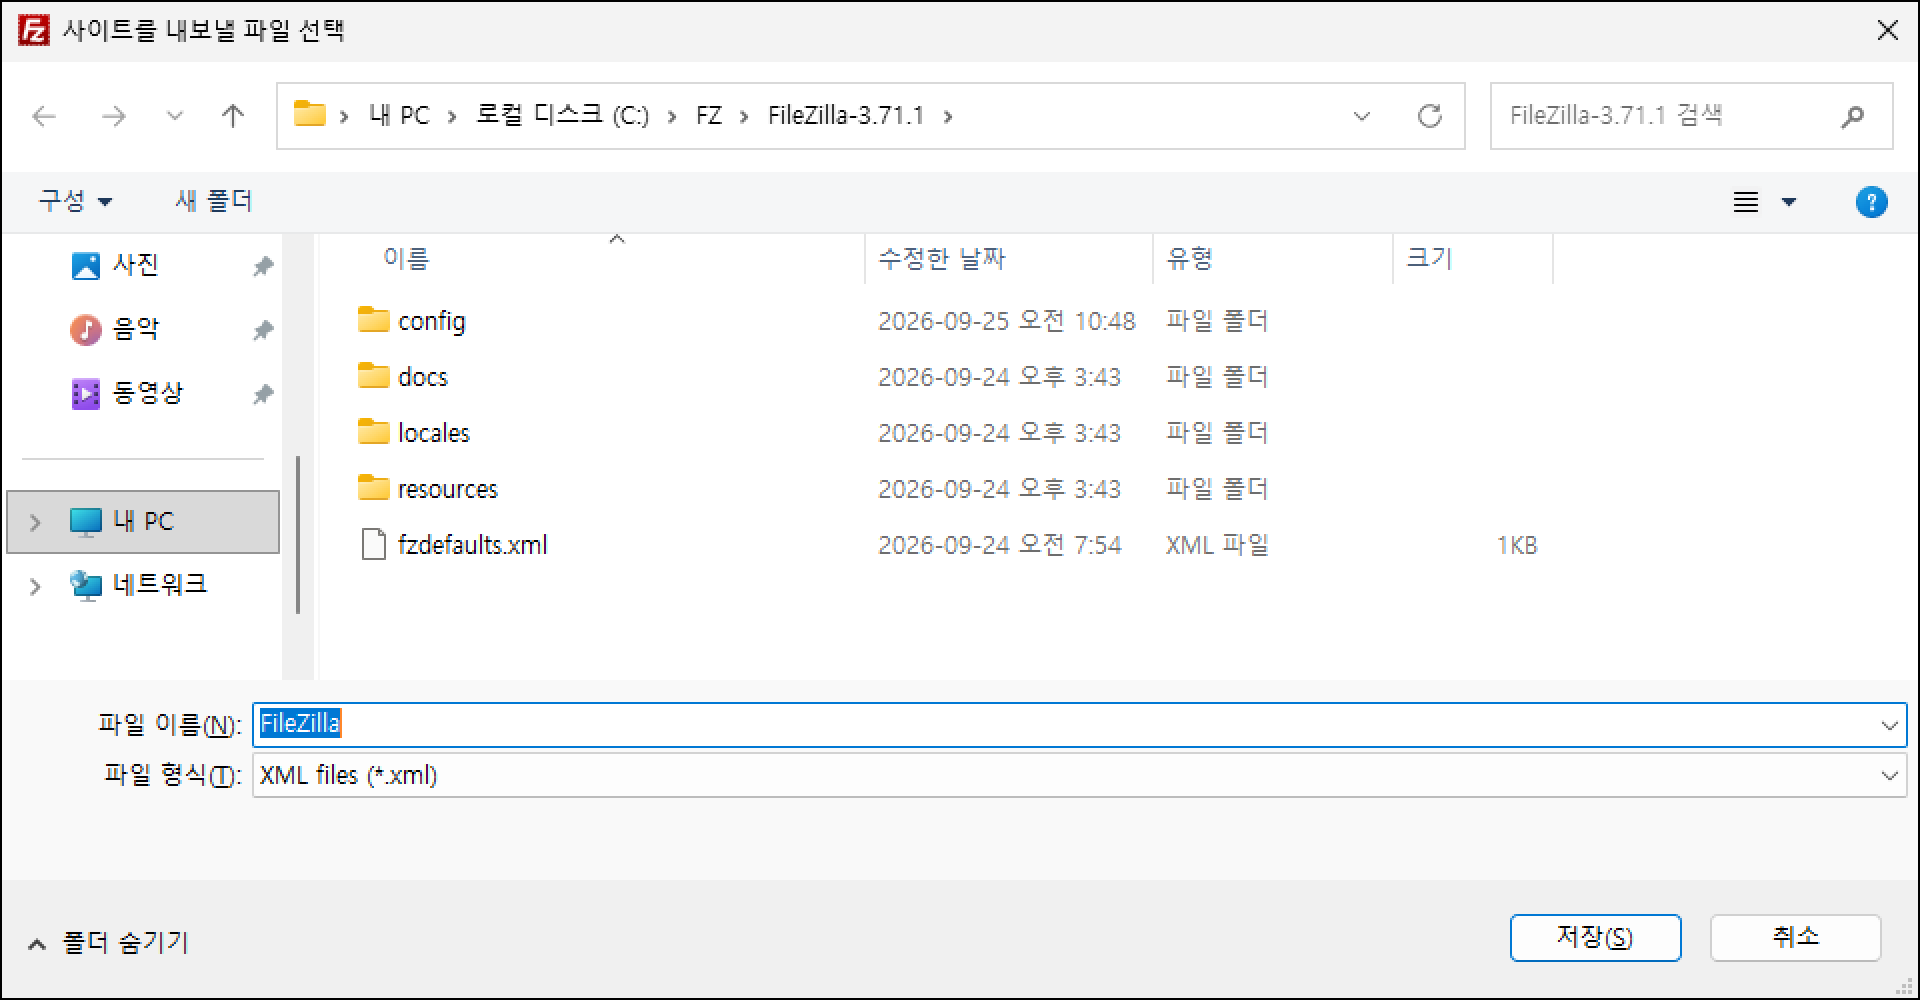Select the 로컬 디스크 (C:) breadcrumb
The image size is (1920, 1000).
(562, 116)
